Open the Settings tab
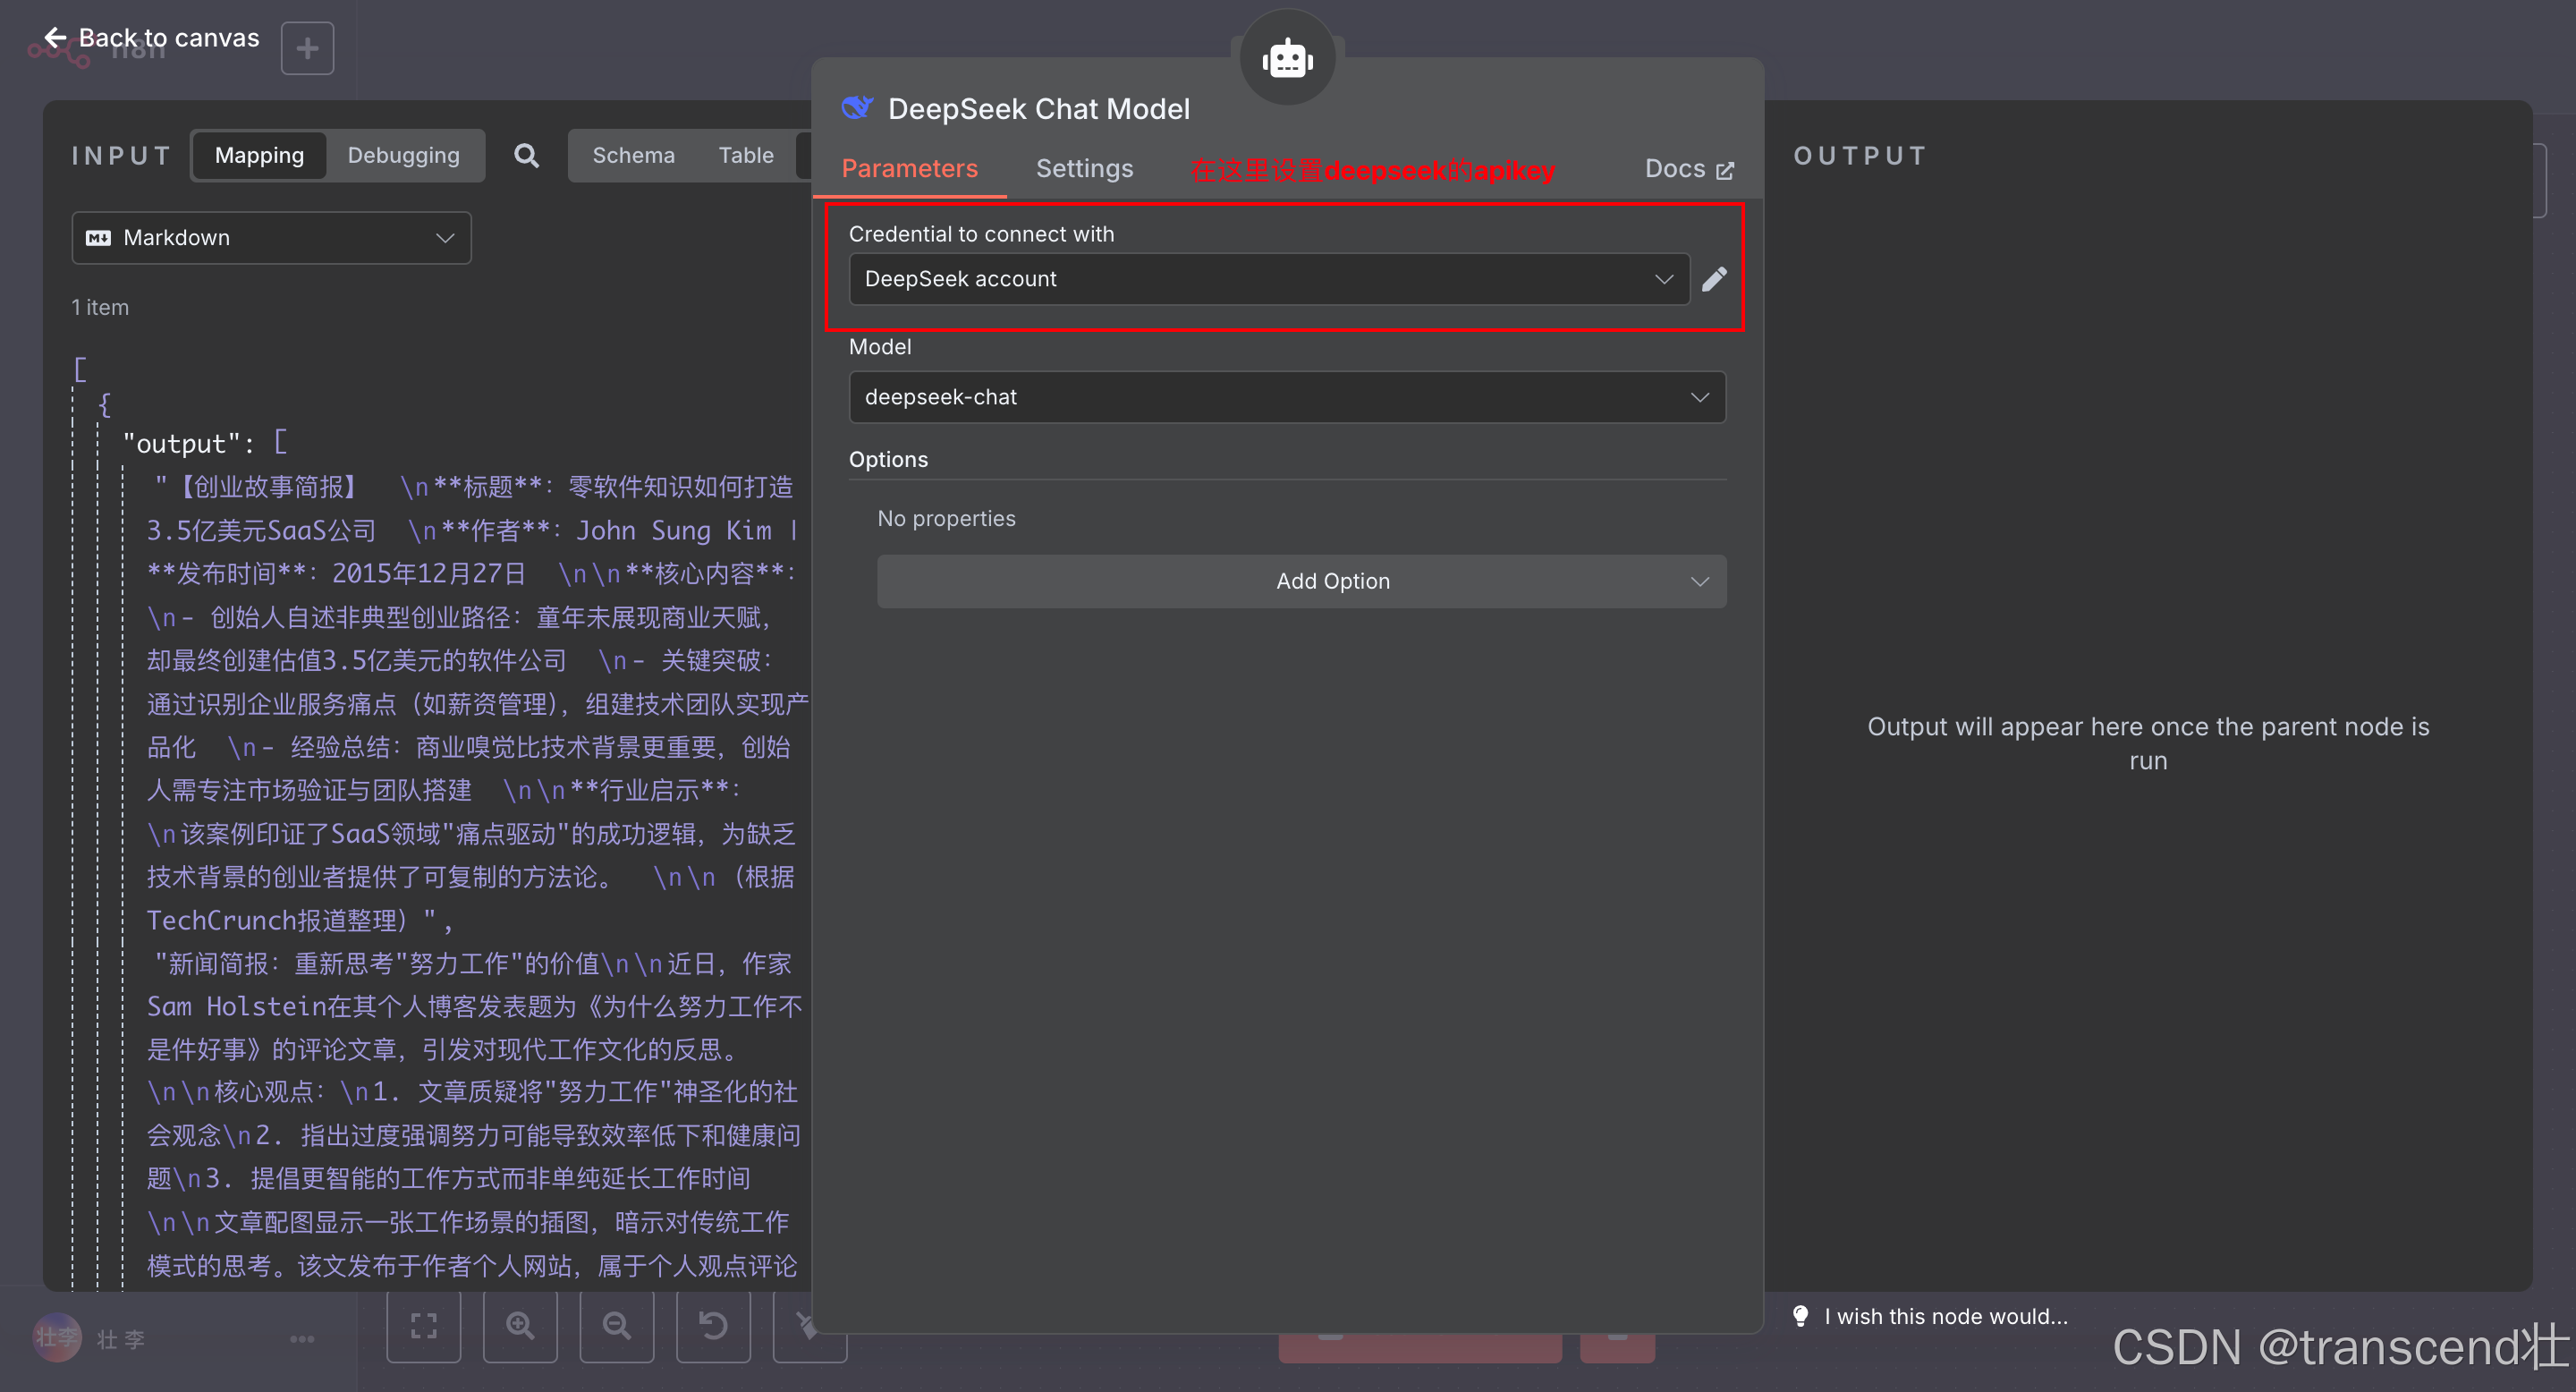 1084,169
